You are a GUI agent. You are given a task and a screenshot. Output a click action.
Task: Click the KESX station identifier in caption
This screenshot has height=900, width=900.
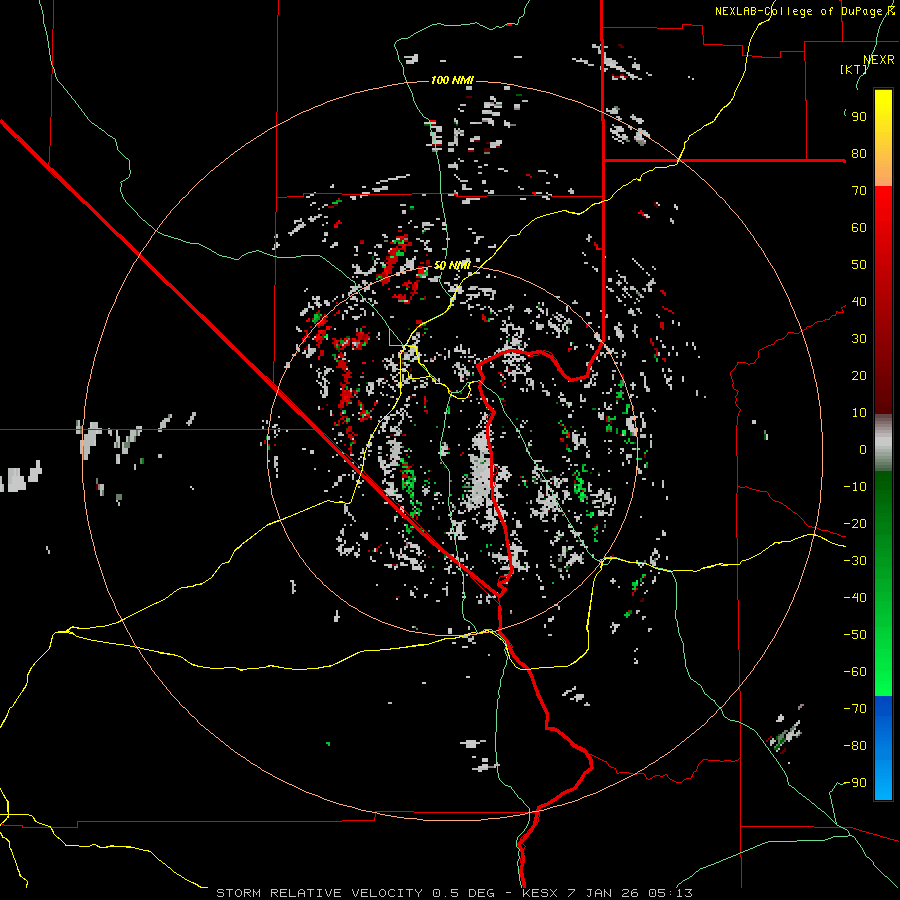click(x=541, y=893)
